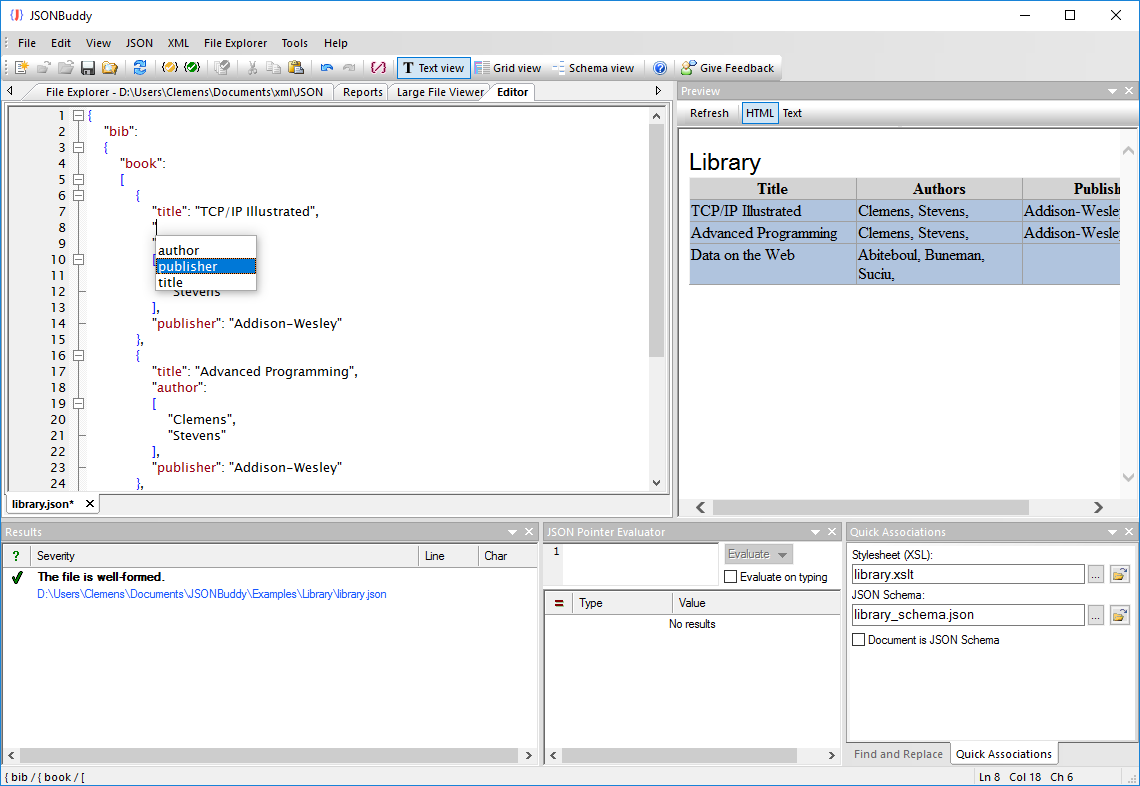
Task: Close the library.json* tab with X
Action: [x=89, y=503]
